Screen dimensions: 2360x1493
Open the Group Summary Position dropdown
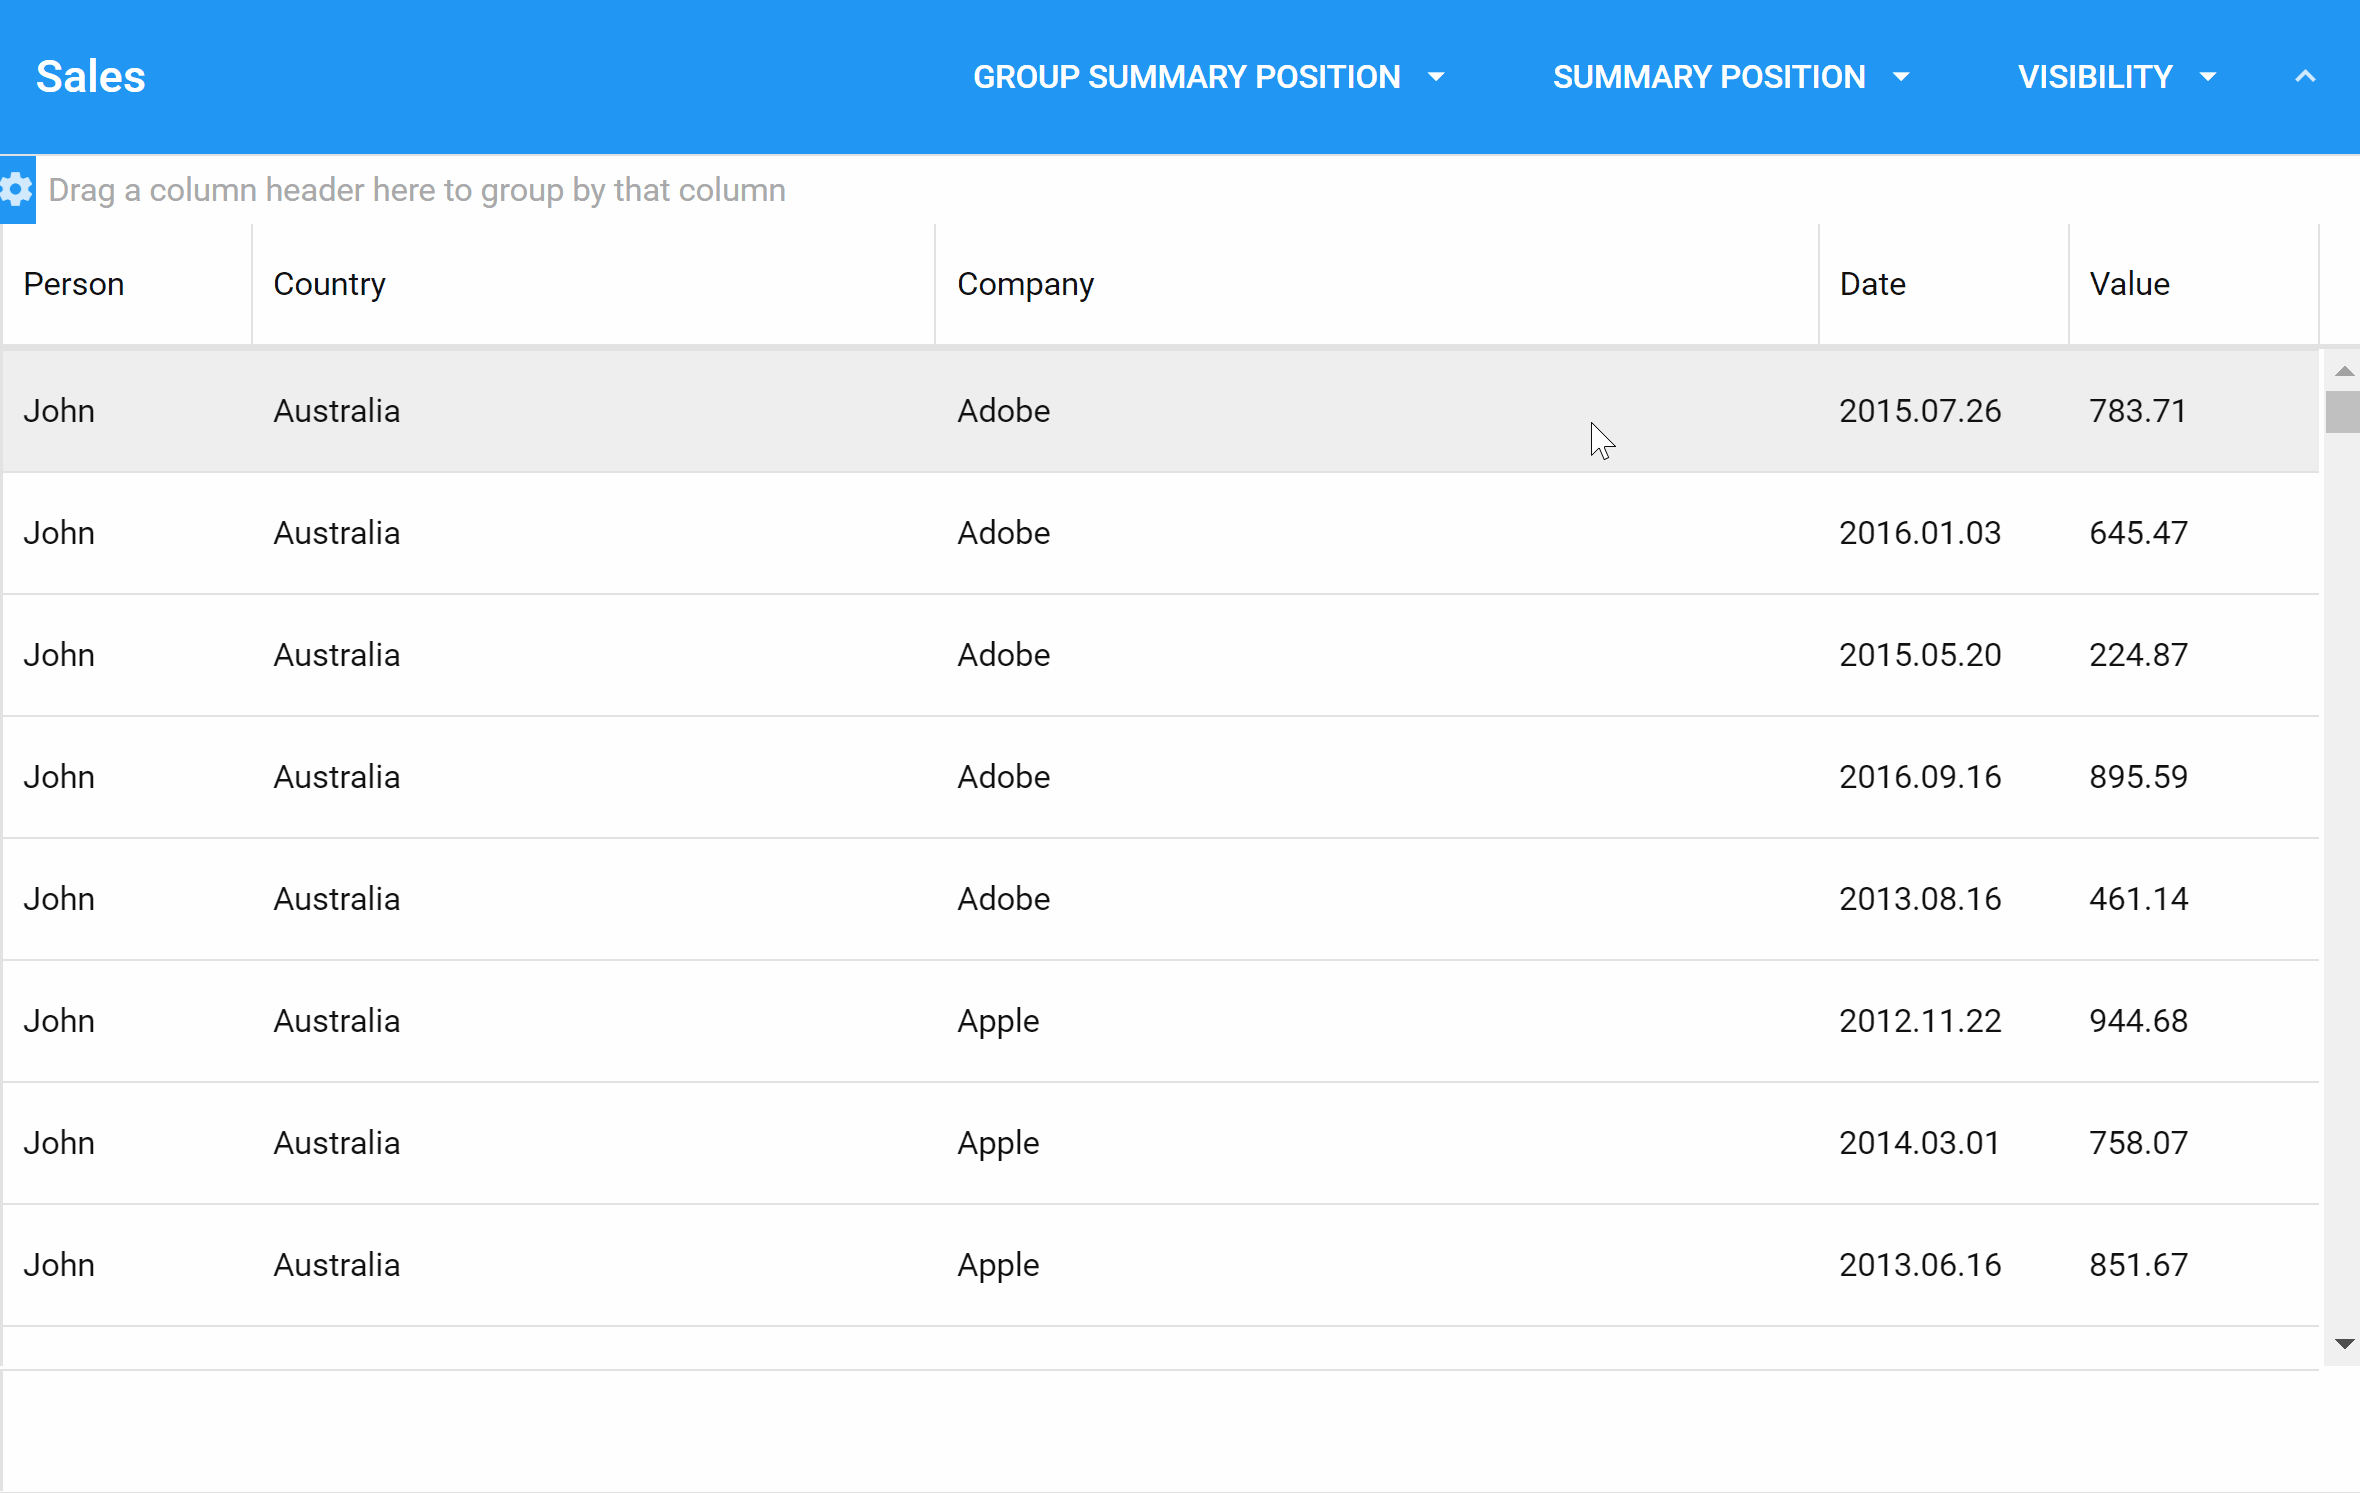[1210, 77]
